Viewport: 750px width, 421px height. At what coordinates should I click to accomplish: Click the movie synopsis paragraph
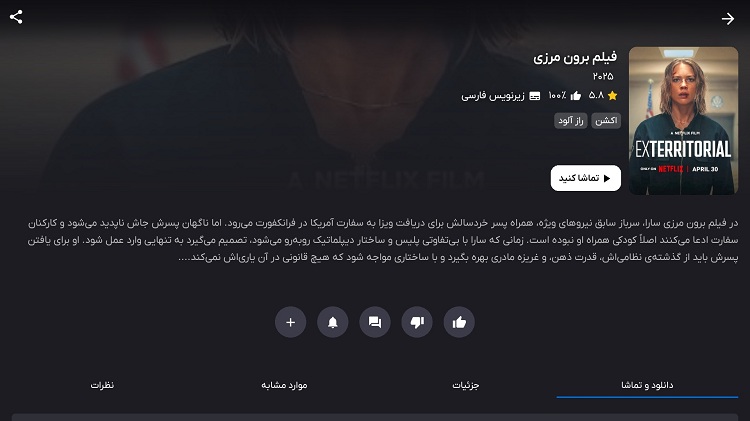click(383, 240)
